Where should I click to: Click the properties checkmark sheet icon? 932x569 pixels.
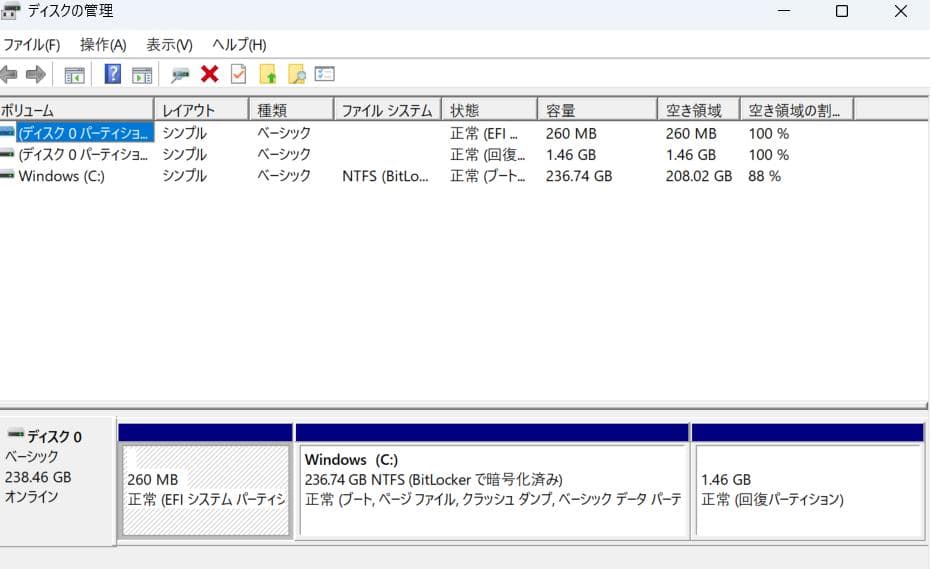pos(238,74)
